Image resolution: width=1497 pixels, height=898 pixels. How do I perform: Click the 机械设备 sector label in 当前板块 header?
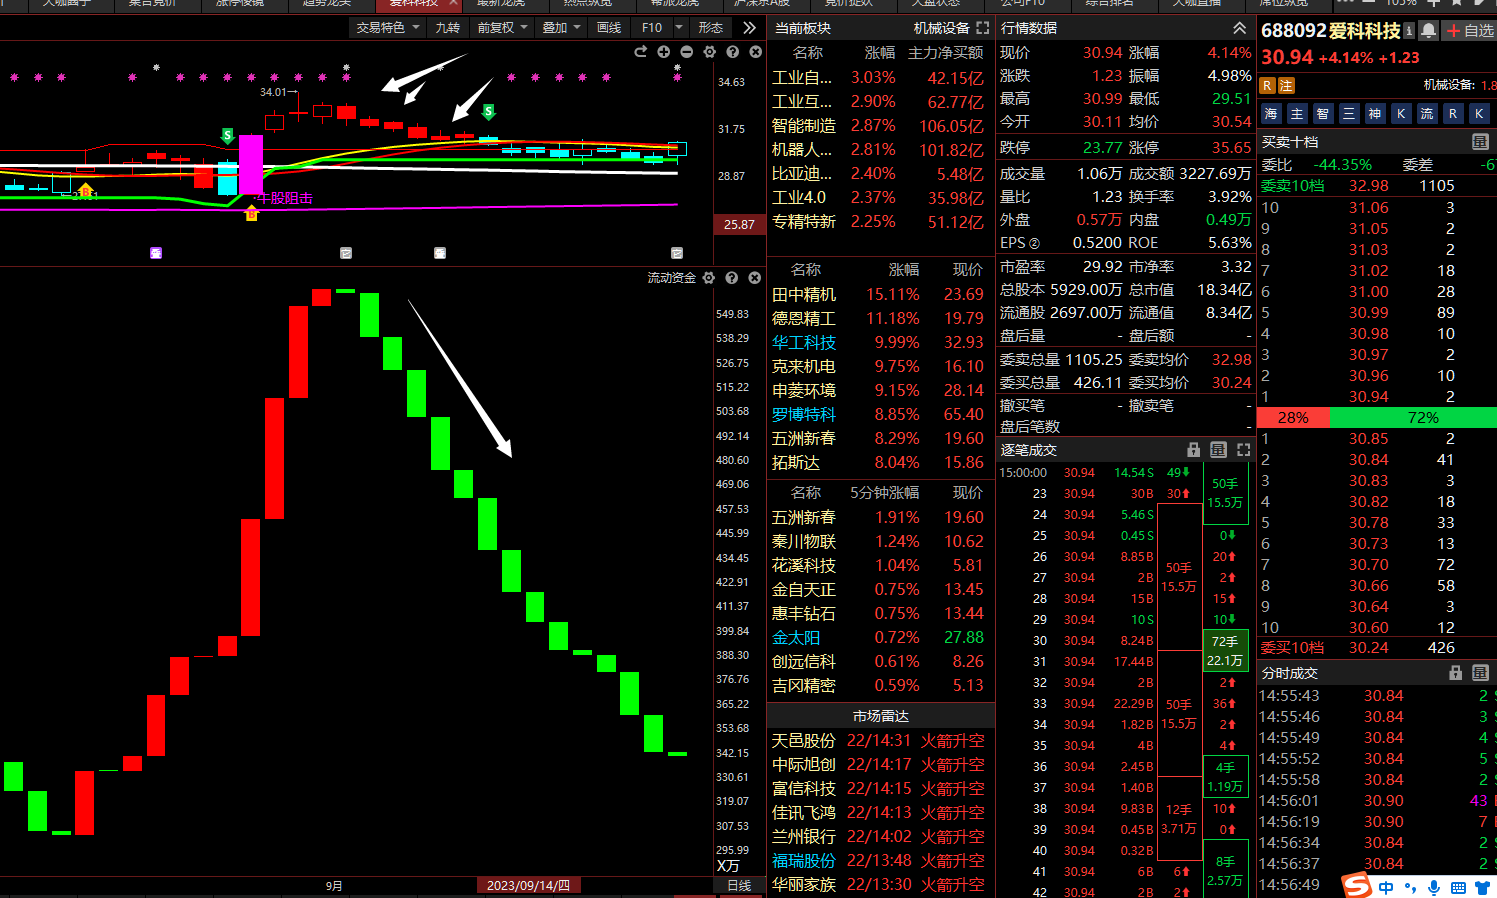click(941, 28)
